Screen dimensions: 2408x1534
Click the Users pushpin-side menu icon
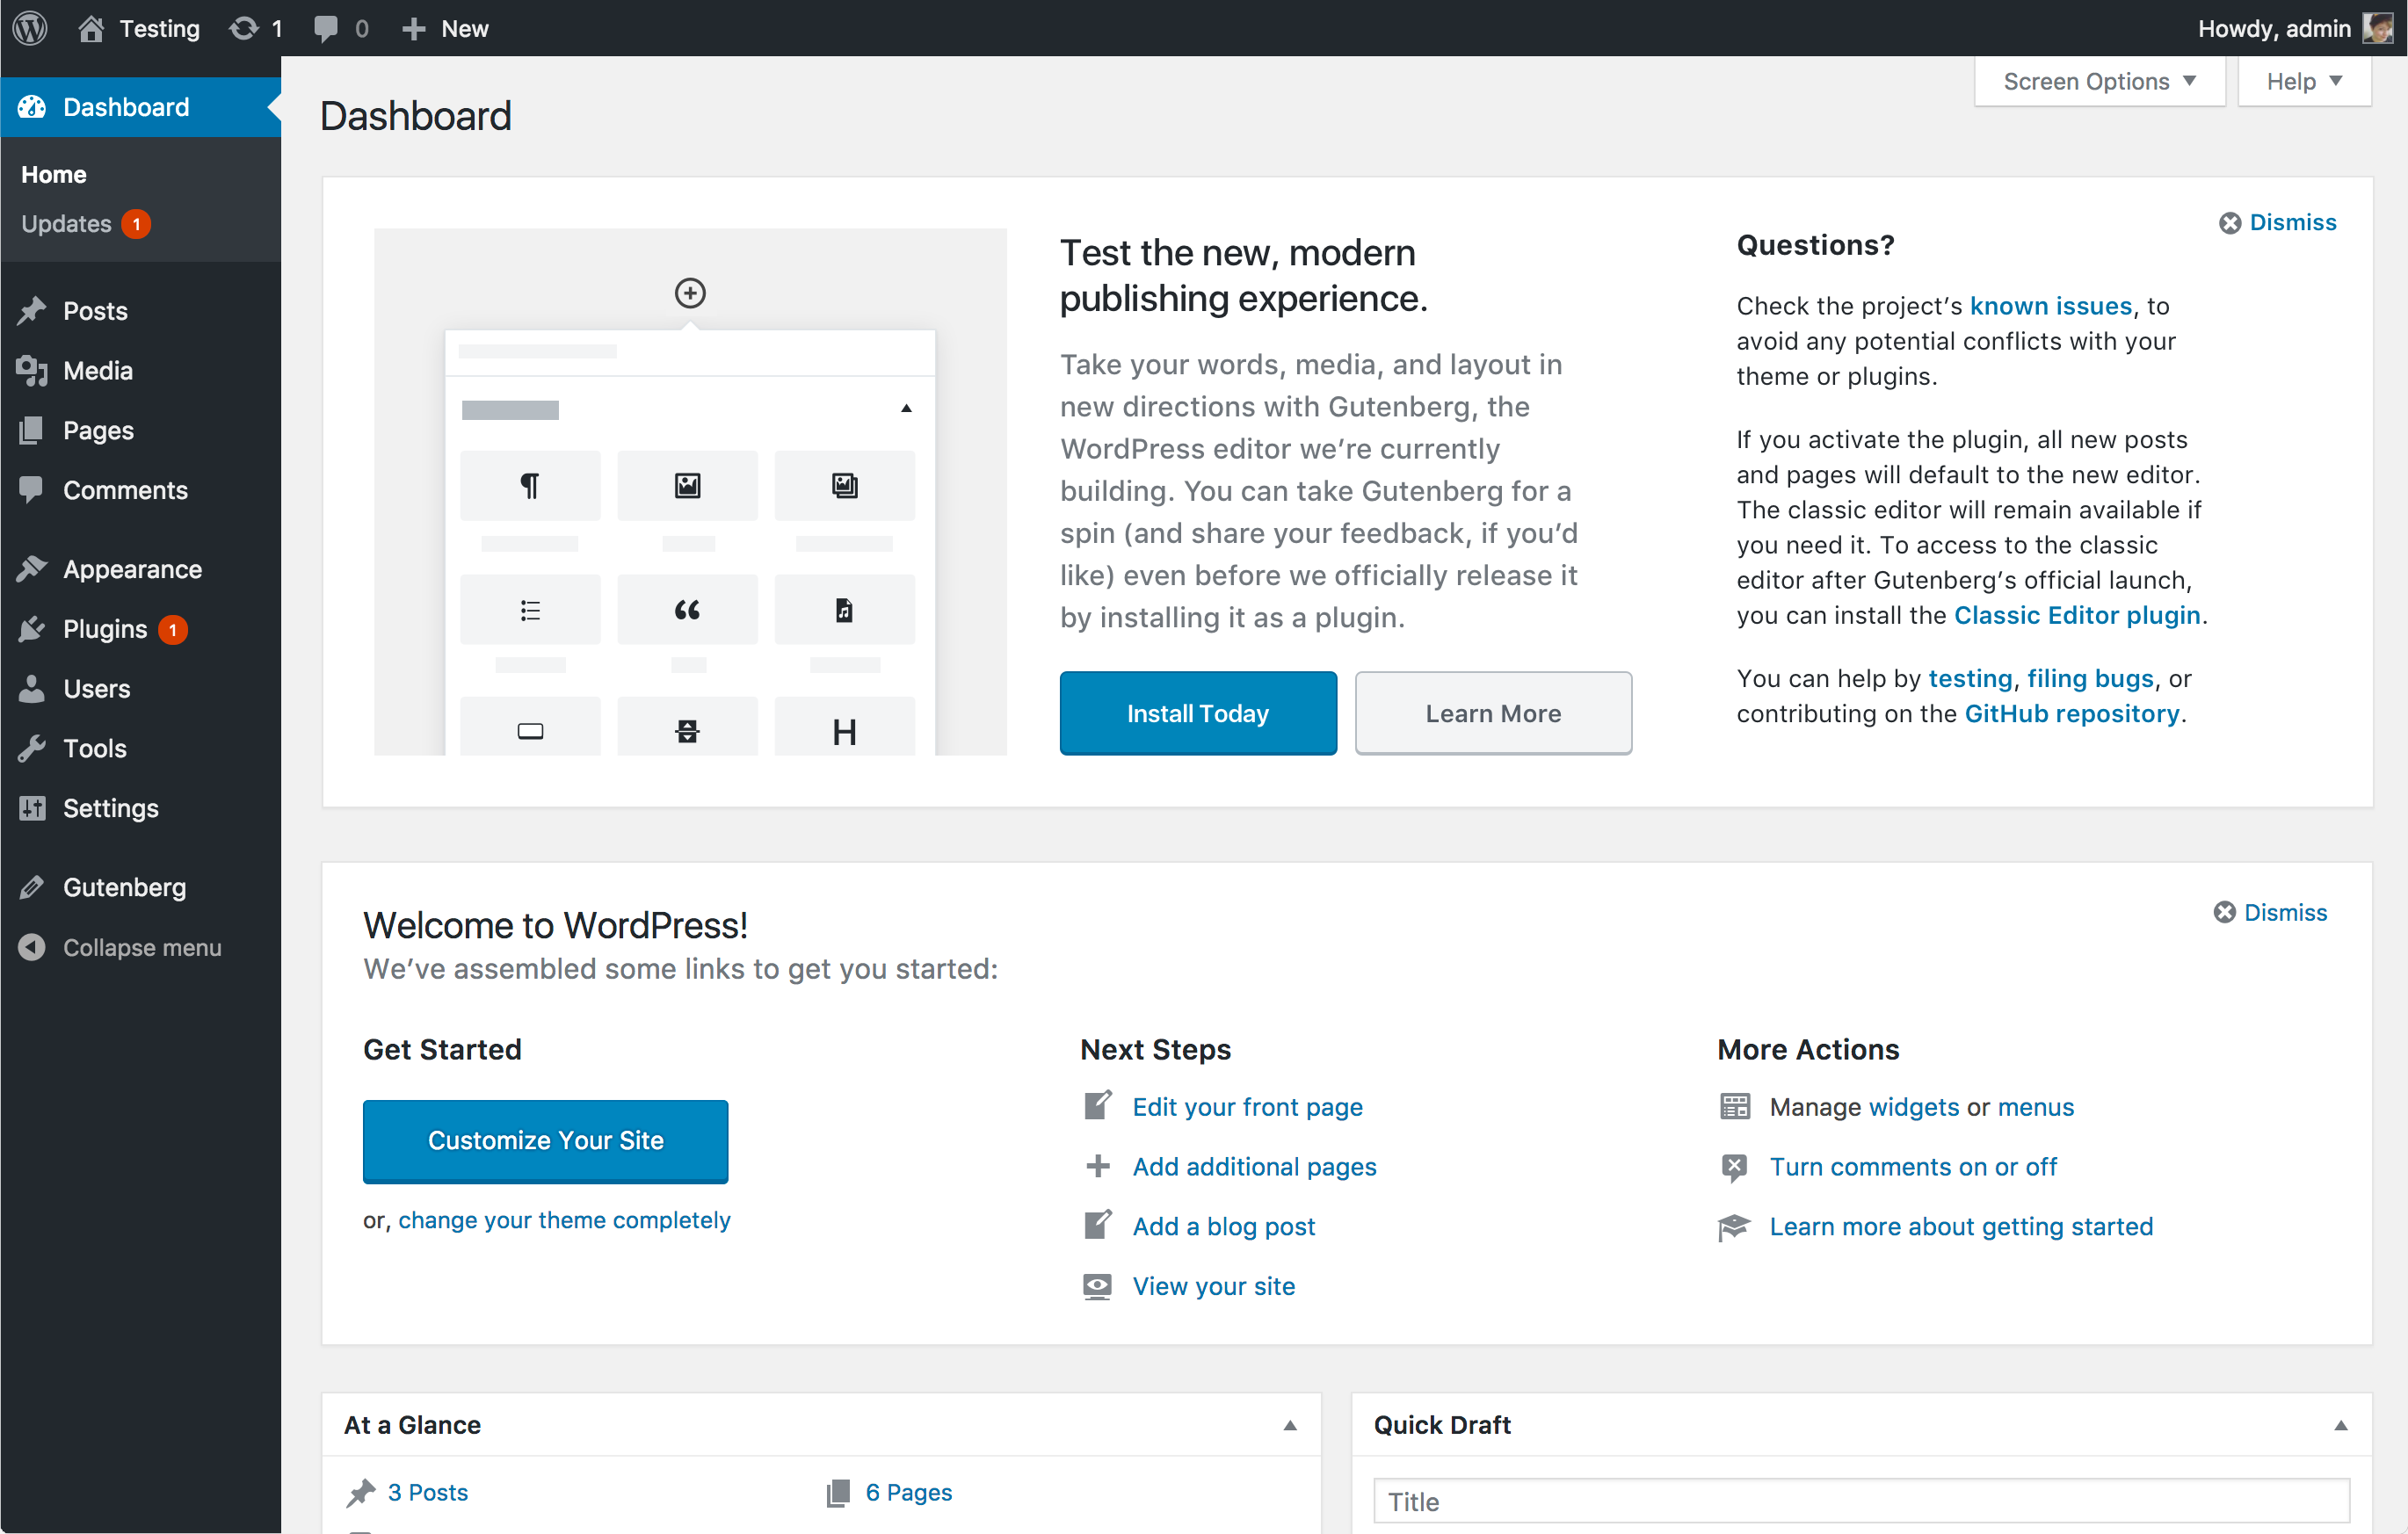click(x=32, y=689)
